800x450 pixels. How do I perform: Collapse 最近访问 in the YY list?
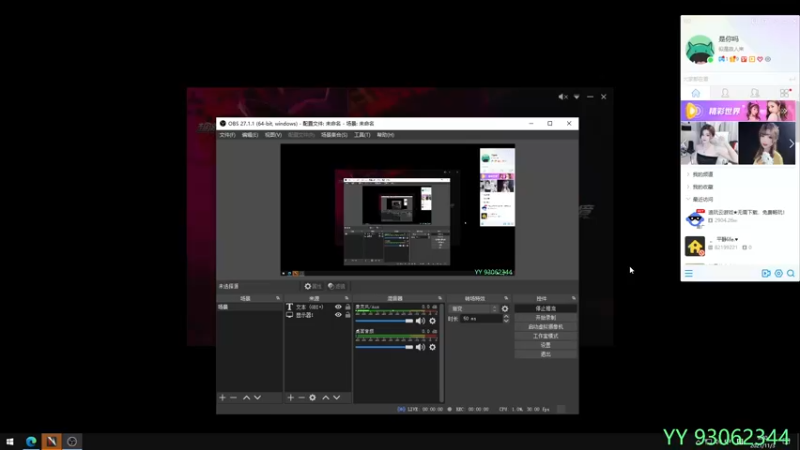(688, 199)
